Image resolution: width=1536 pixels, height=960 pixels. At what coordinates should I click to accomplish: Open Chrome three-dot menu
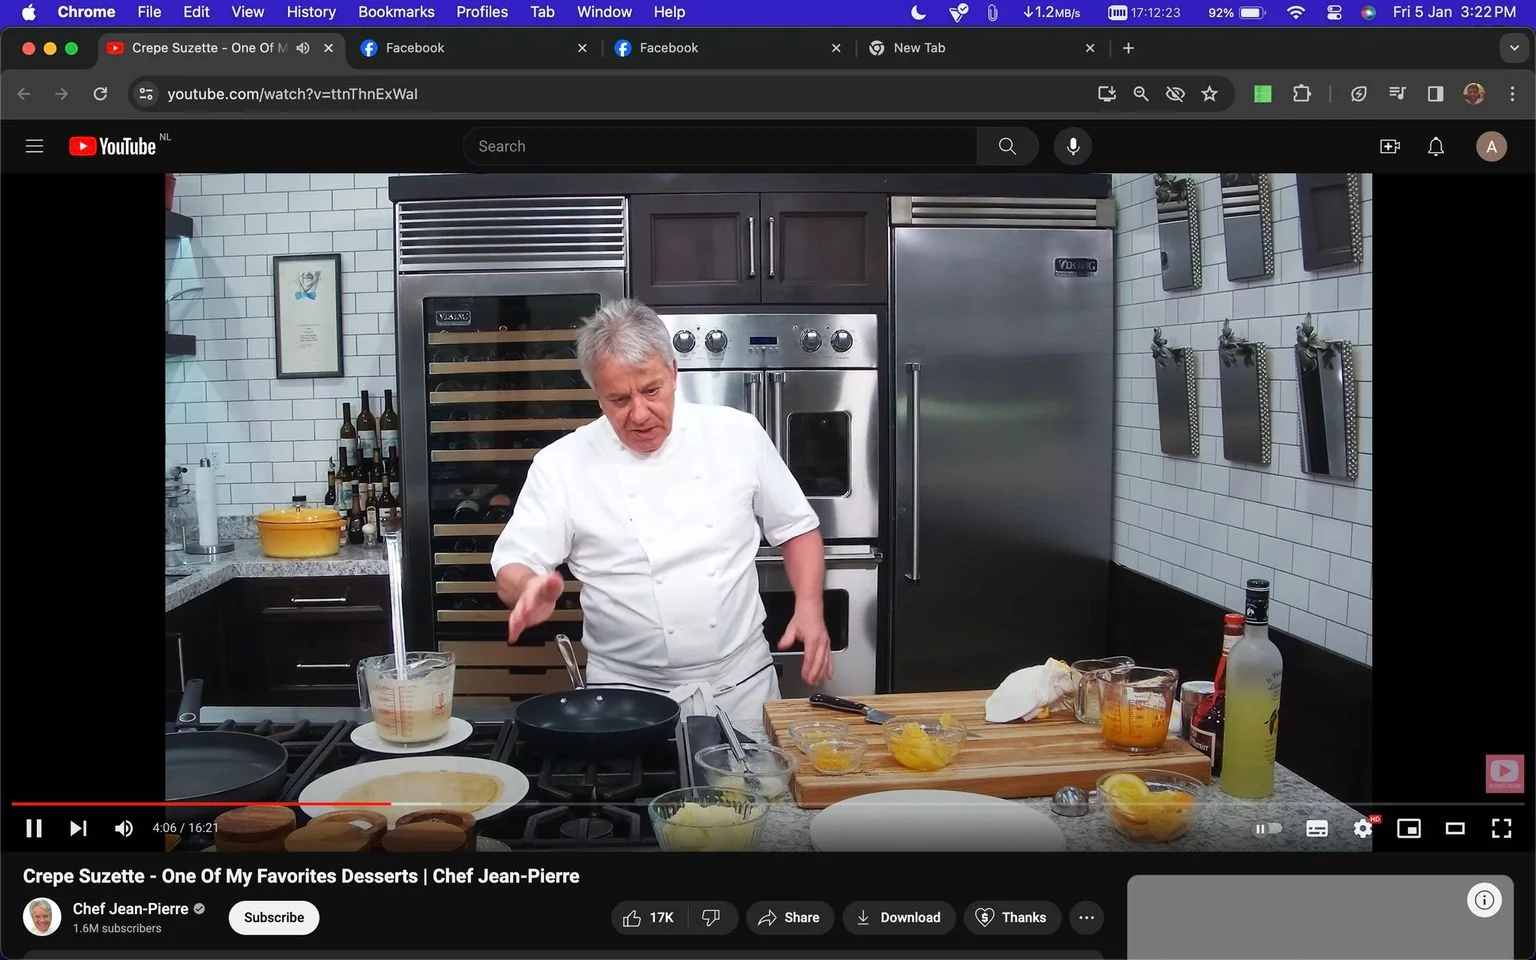[1512, 94]
